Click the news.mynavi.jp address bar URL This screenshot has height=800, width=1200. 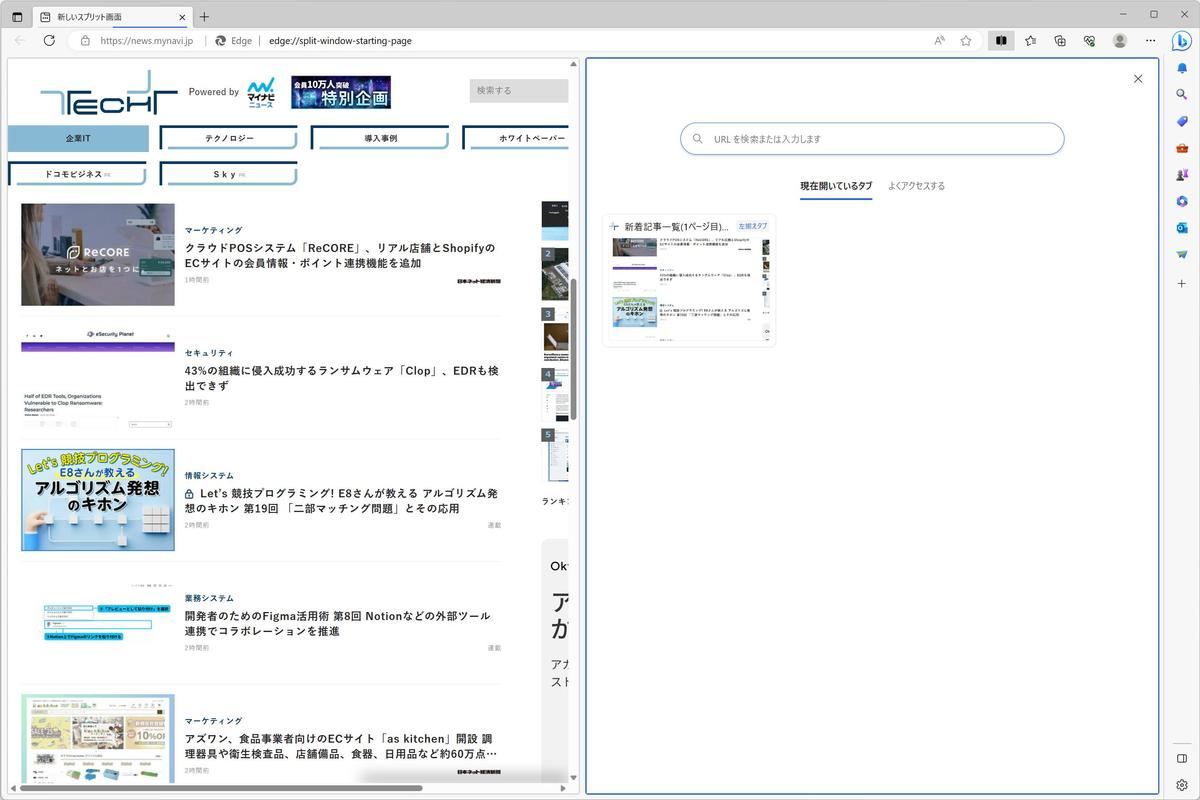(x=146, y=41)
